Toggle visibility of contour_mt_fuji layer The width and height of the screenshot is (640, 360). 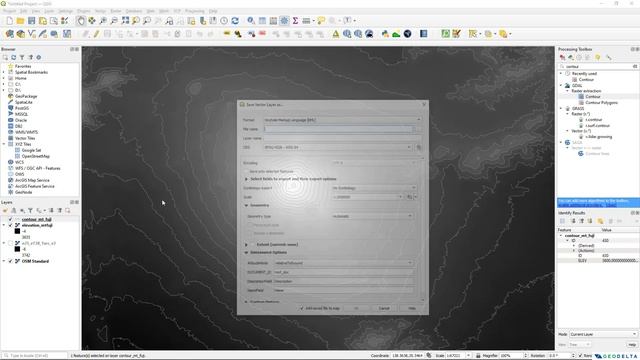coord(11,220)
